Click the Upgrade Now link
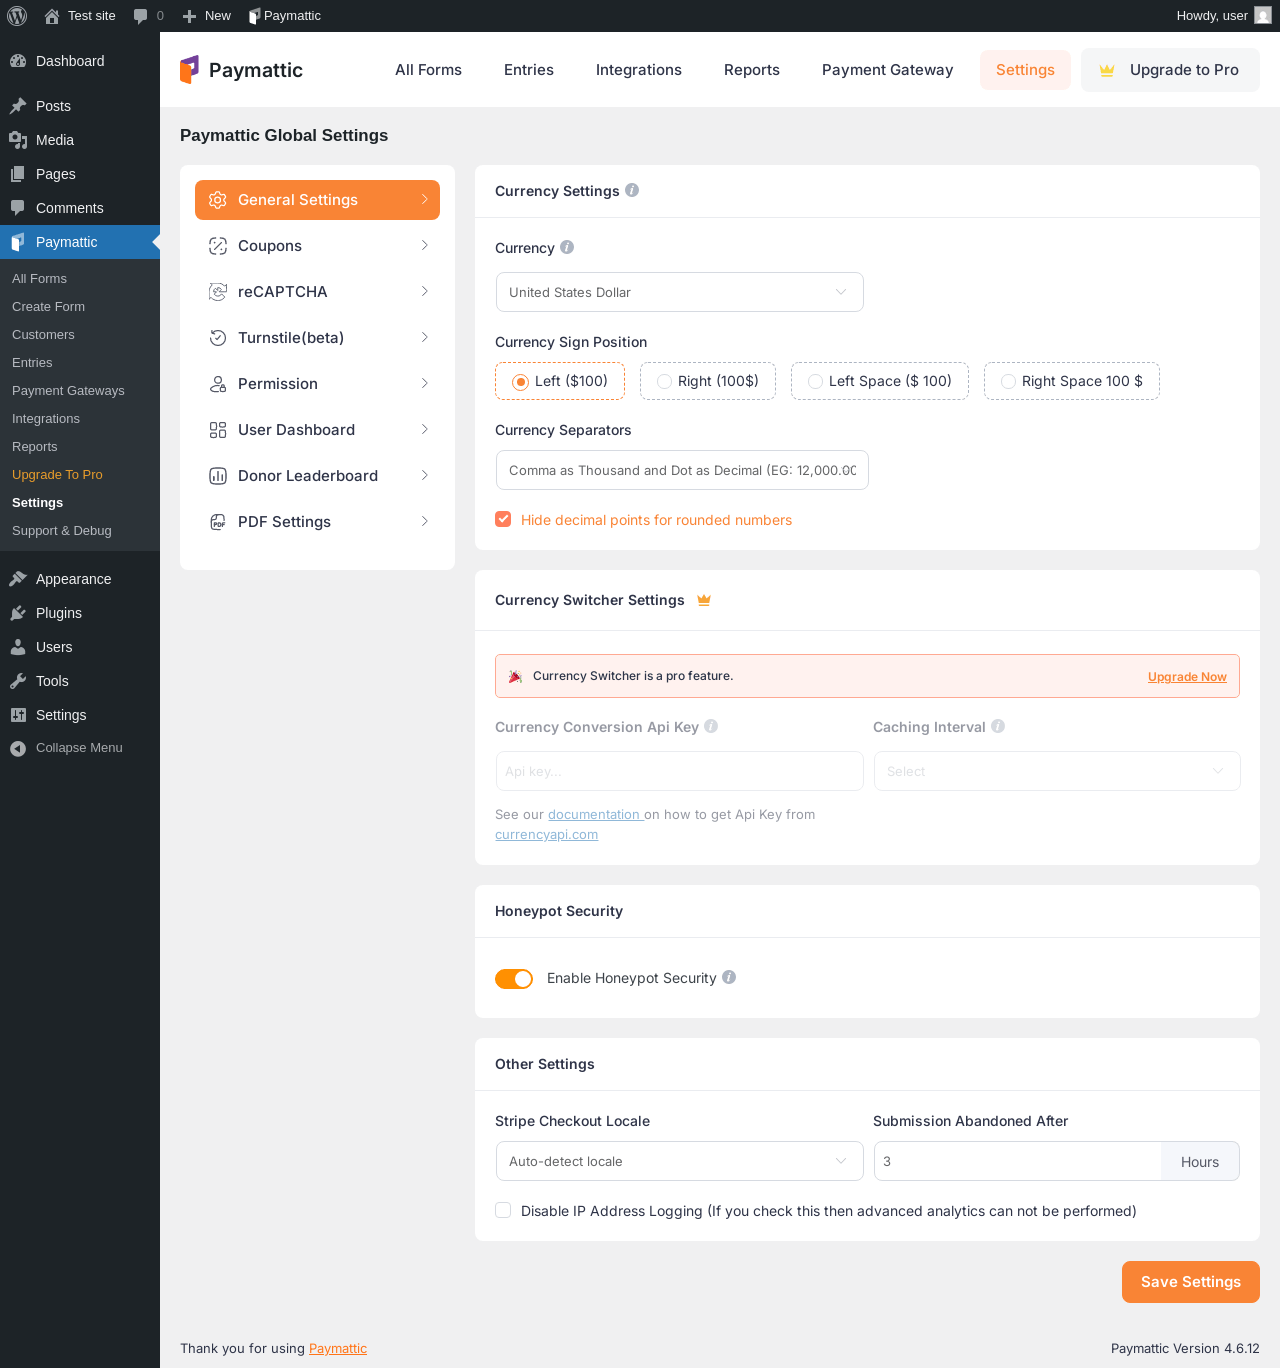The width and height of the screenshot is (1280, 1368). (x=1187, y=677)
